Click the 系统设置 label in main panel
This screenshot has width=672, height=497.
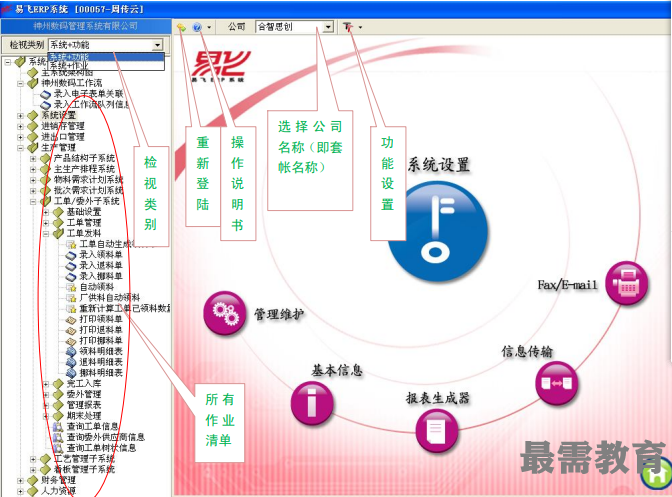point(438,165)
